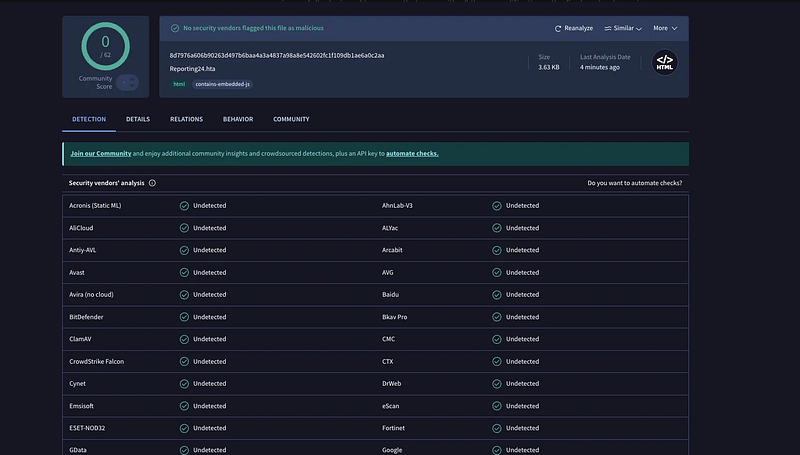Viewport: 800px width, 455px height.
Task: Click the Avira (no cloud) check icon
Action: coord(184,294)
